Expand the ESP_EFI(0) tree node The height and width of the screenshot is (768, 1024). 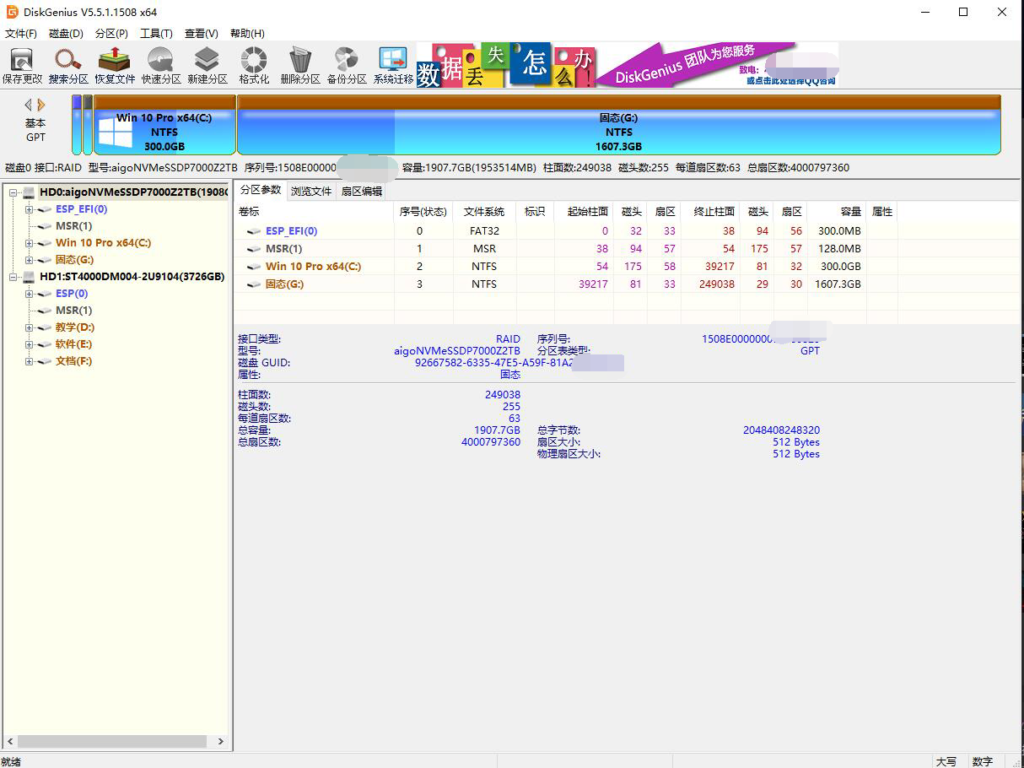(29, 210)
